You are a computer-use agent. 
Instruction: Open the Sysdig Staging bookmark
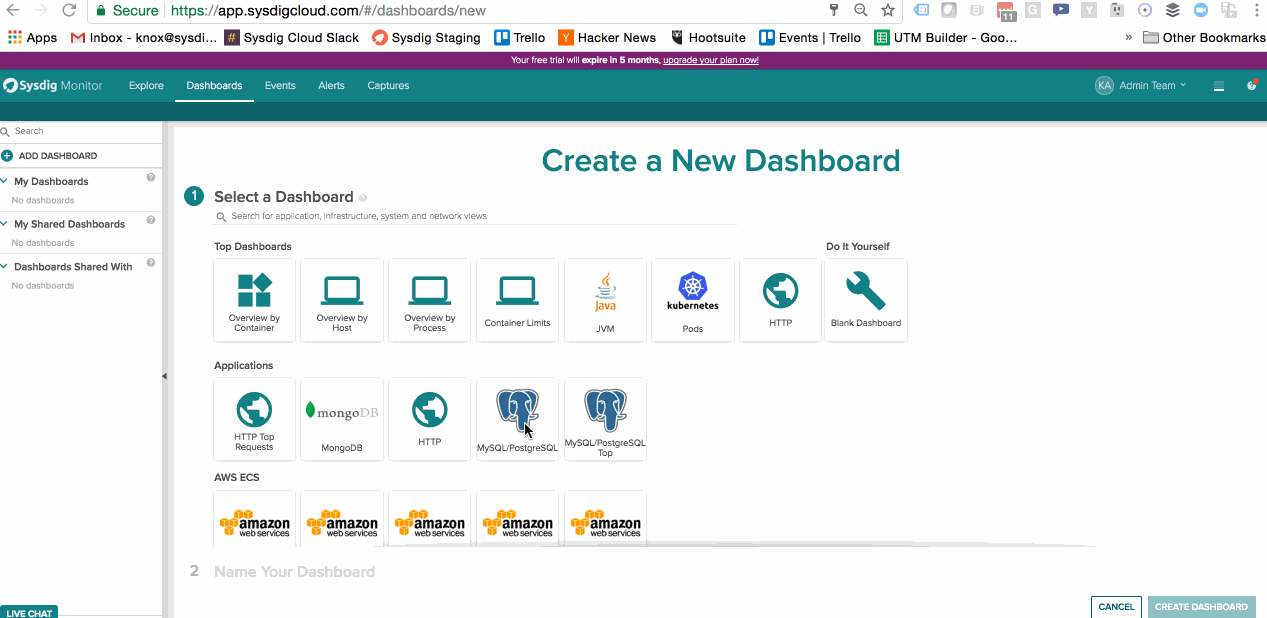point(426,37)
